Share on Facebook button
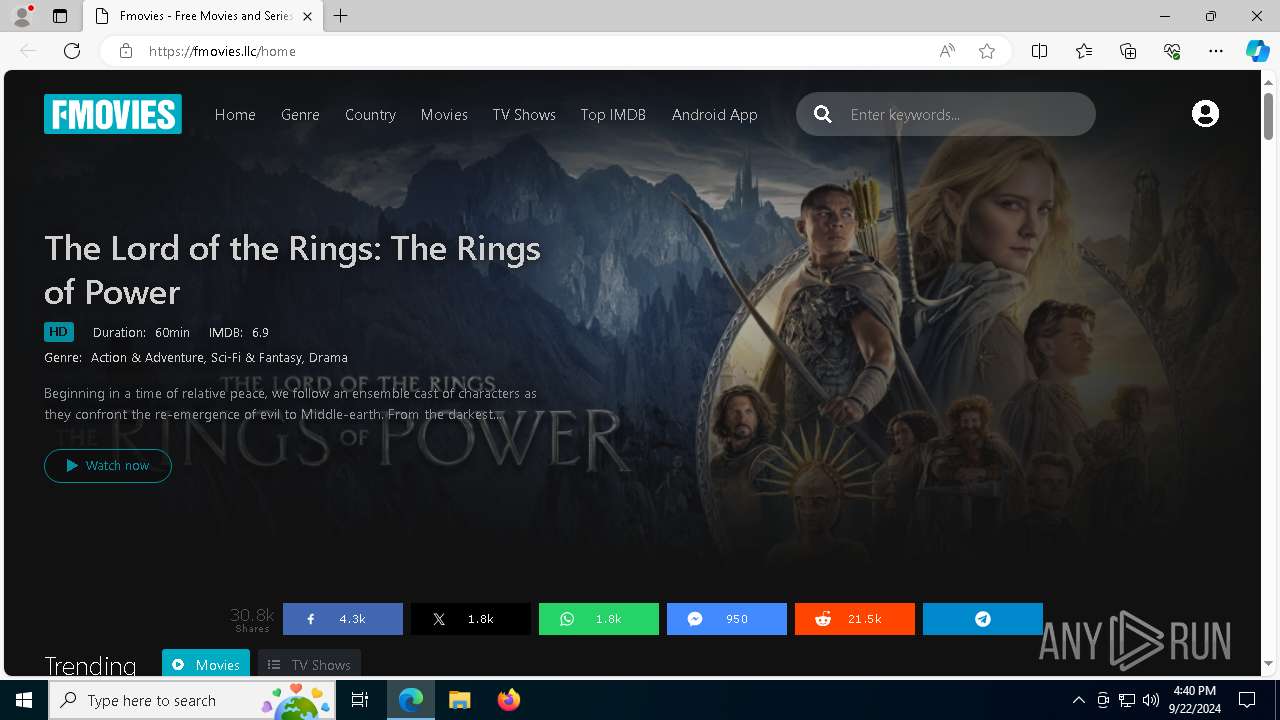Screen dimensions: 1280x720 (343, 619)
